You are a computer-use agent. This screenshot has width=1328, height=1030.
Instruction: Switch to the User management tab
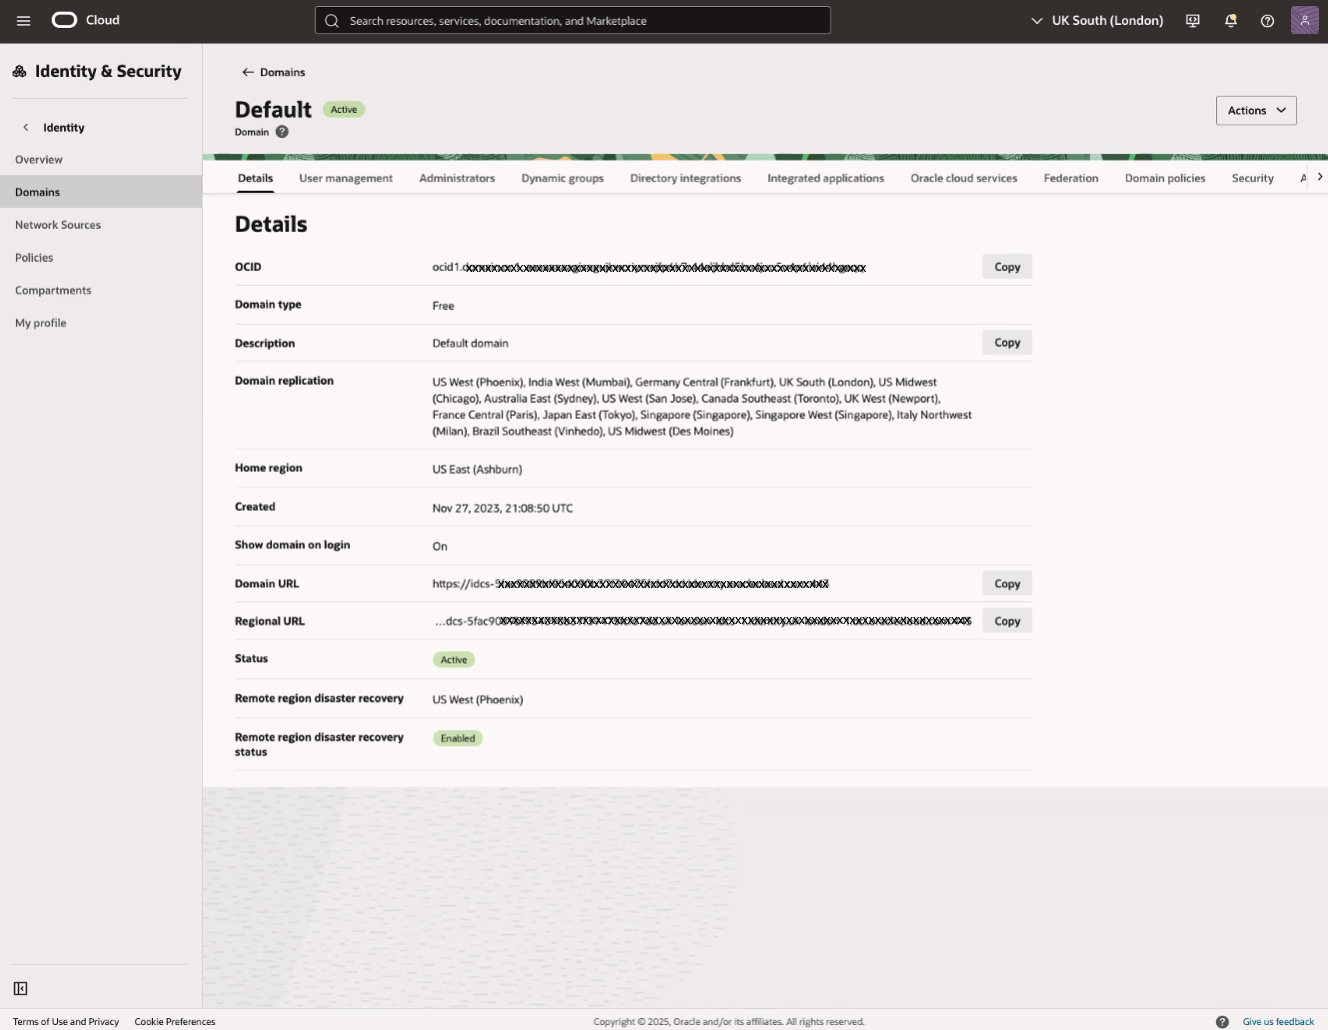(345, 177)
